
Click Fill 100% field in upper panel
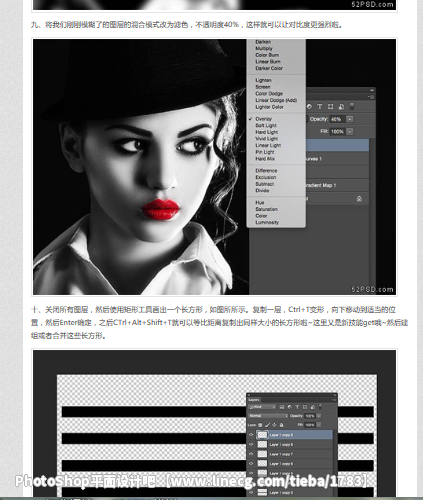click(x=337, y=131)
